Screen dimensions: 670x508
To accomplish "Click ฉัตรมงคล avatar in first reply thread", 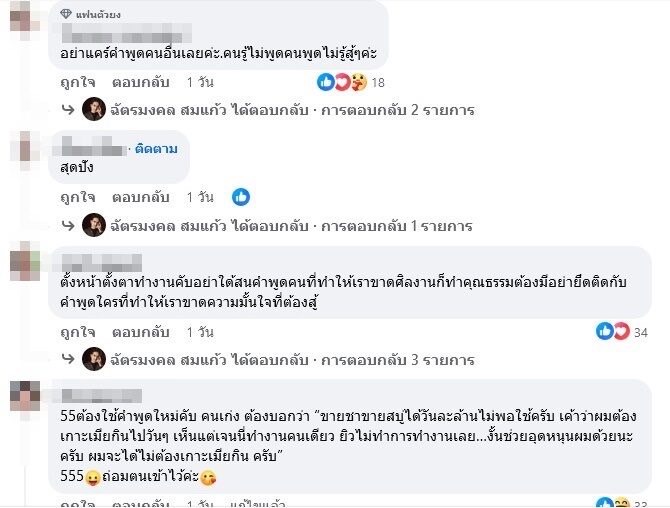I will click(x=94, y=110).
